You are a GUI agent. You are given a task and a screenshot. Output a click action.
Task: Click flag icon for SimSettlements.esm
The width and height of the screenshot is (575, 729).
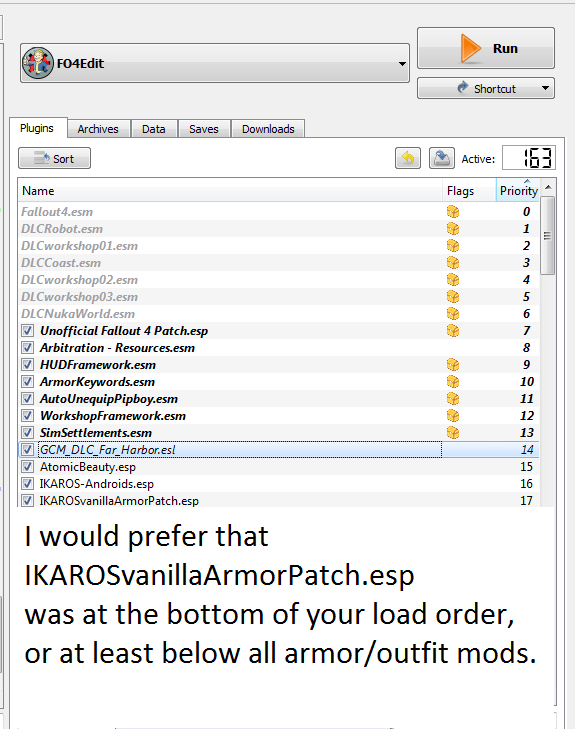click(x=453, y=433)
